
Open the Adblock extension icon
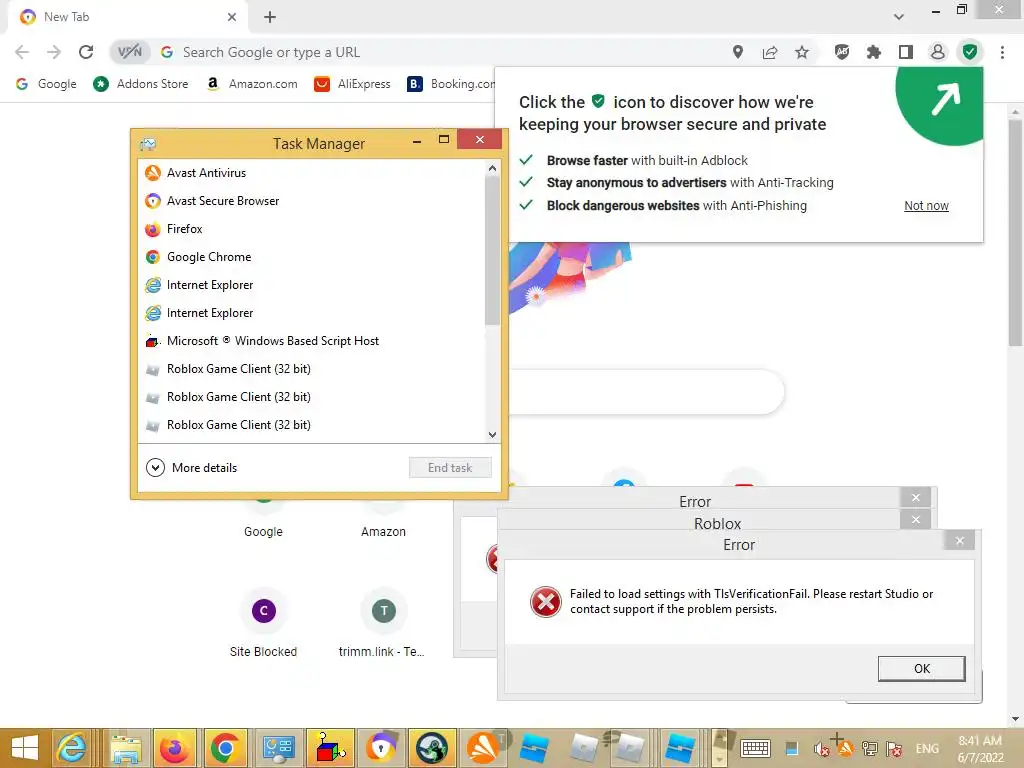click(842, 52)
